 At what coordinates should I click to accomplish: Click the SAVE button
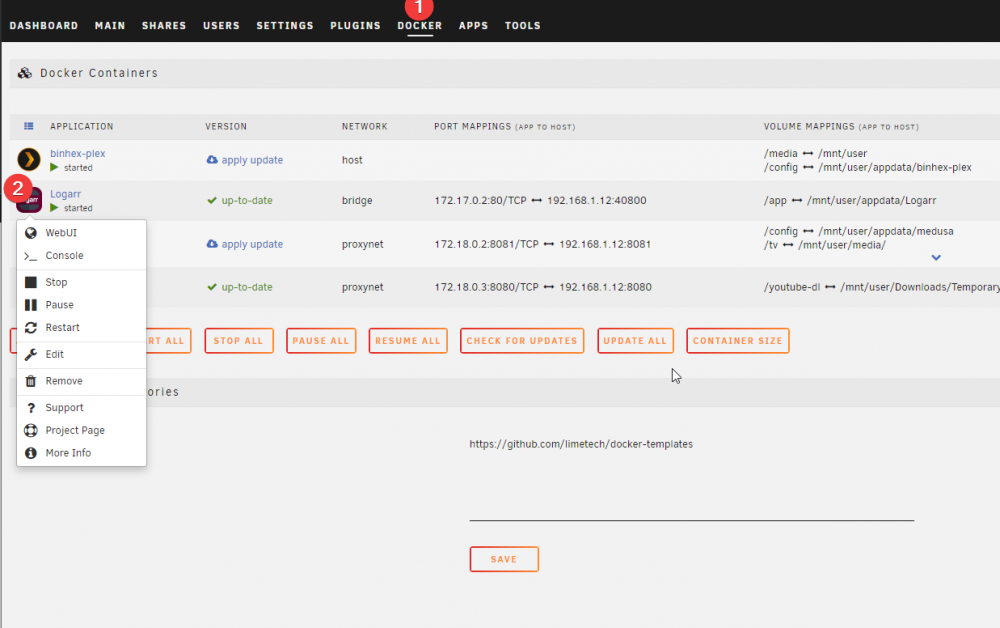tap(504, 559)
